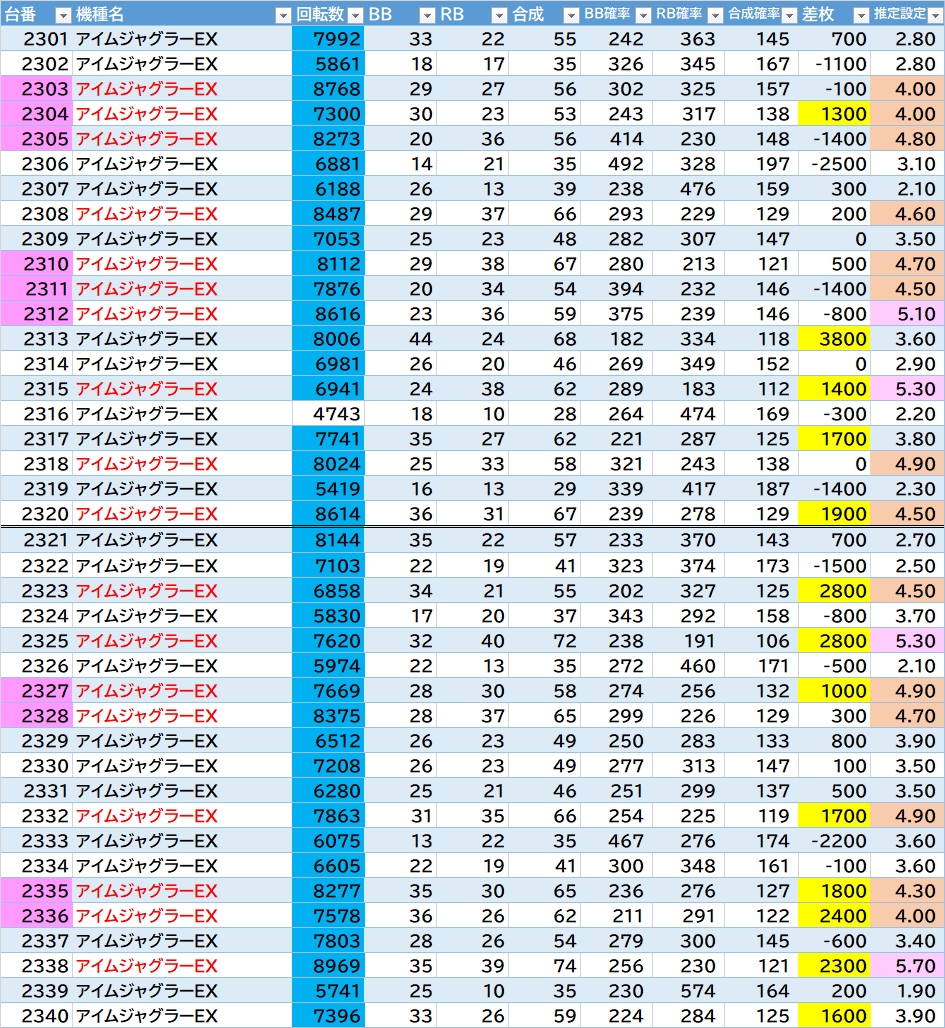
Task: Open the 差枚 column filter dropdown
Action: click(862, 15)
